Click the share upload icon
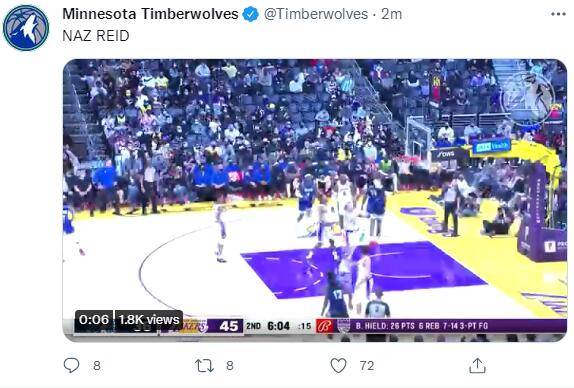The height and width of the screenshot is (388, 574). [x=477, y=366]
